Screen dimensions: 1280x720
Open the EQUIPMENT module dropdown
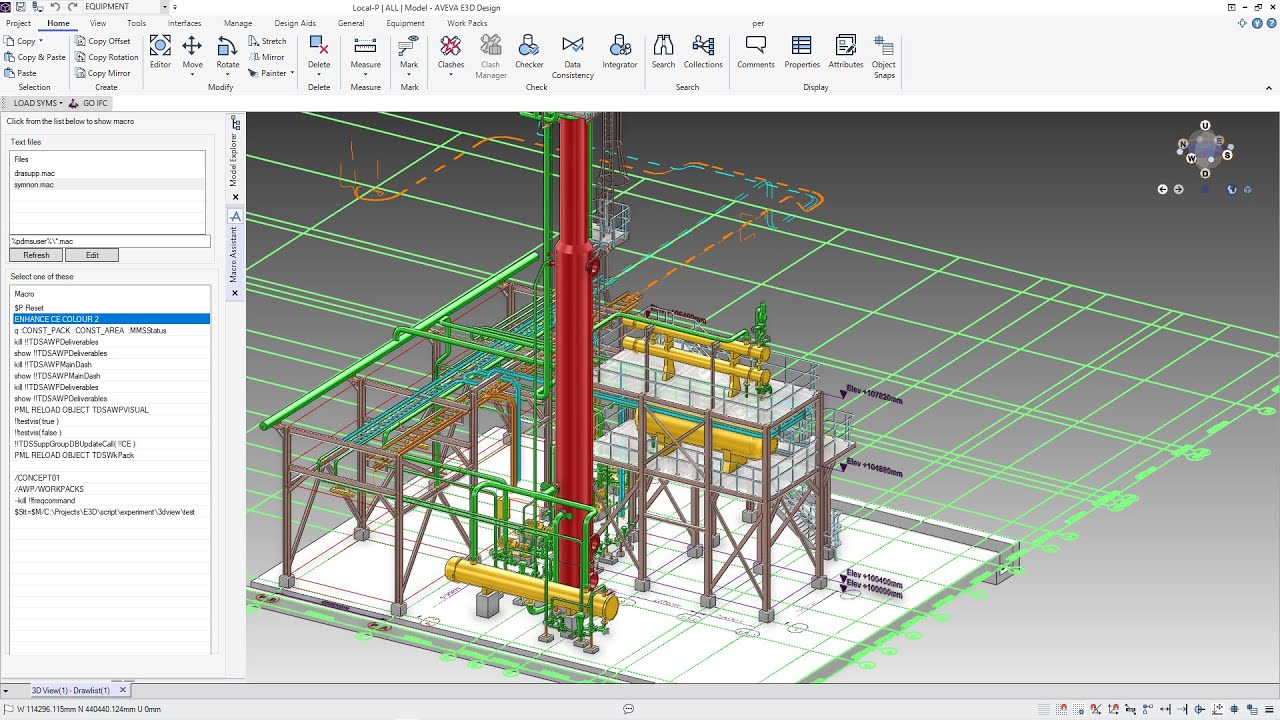tap(163, 7)
